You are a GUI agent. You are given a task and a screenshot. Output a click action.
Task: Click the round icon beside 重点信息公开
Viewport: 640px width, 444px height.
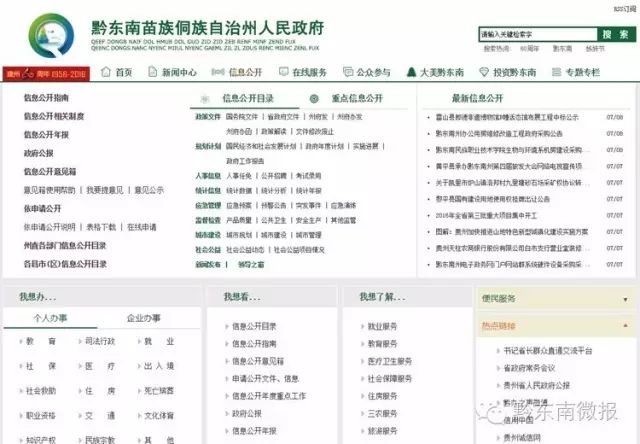click(314, 98)
